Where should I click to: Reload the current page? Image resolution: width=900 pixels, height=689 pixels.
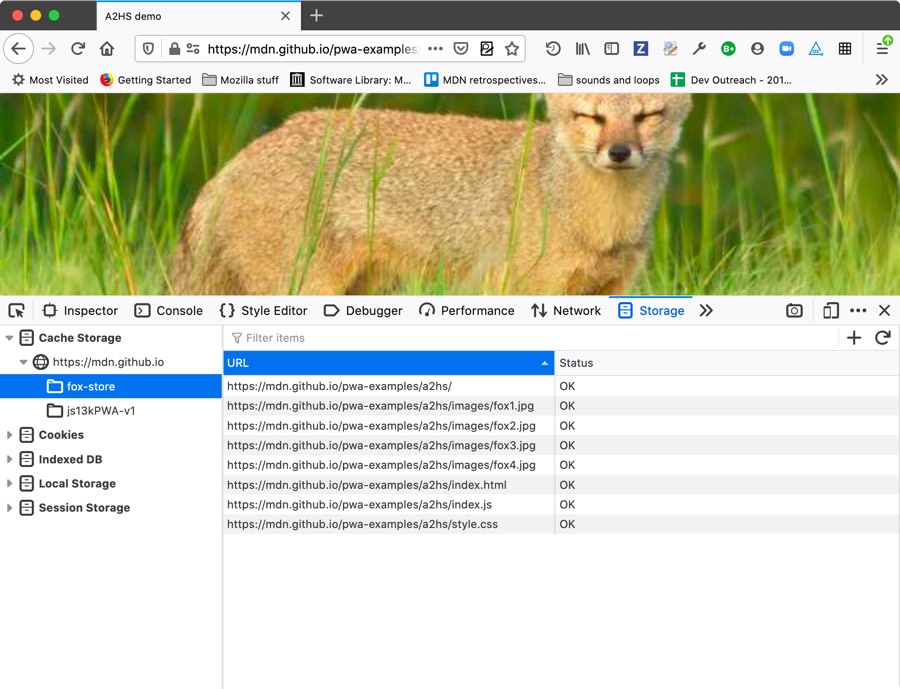(x=78, y=47)
